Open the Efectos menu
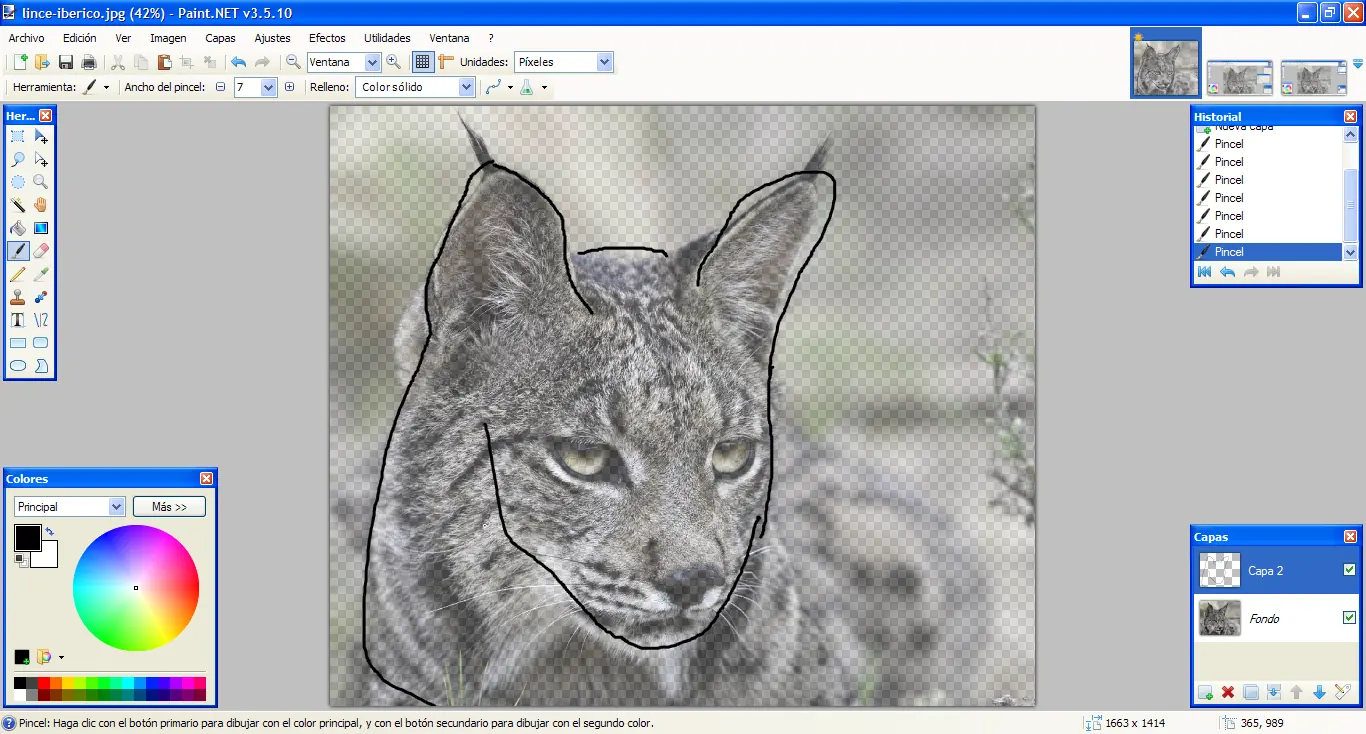The width and height of the screenshot is (1366, 734). (x=327, y=38)
